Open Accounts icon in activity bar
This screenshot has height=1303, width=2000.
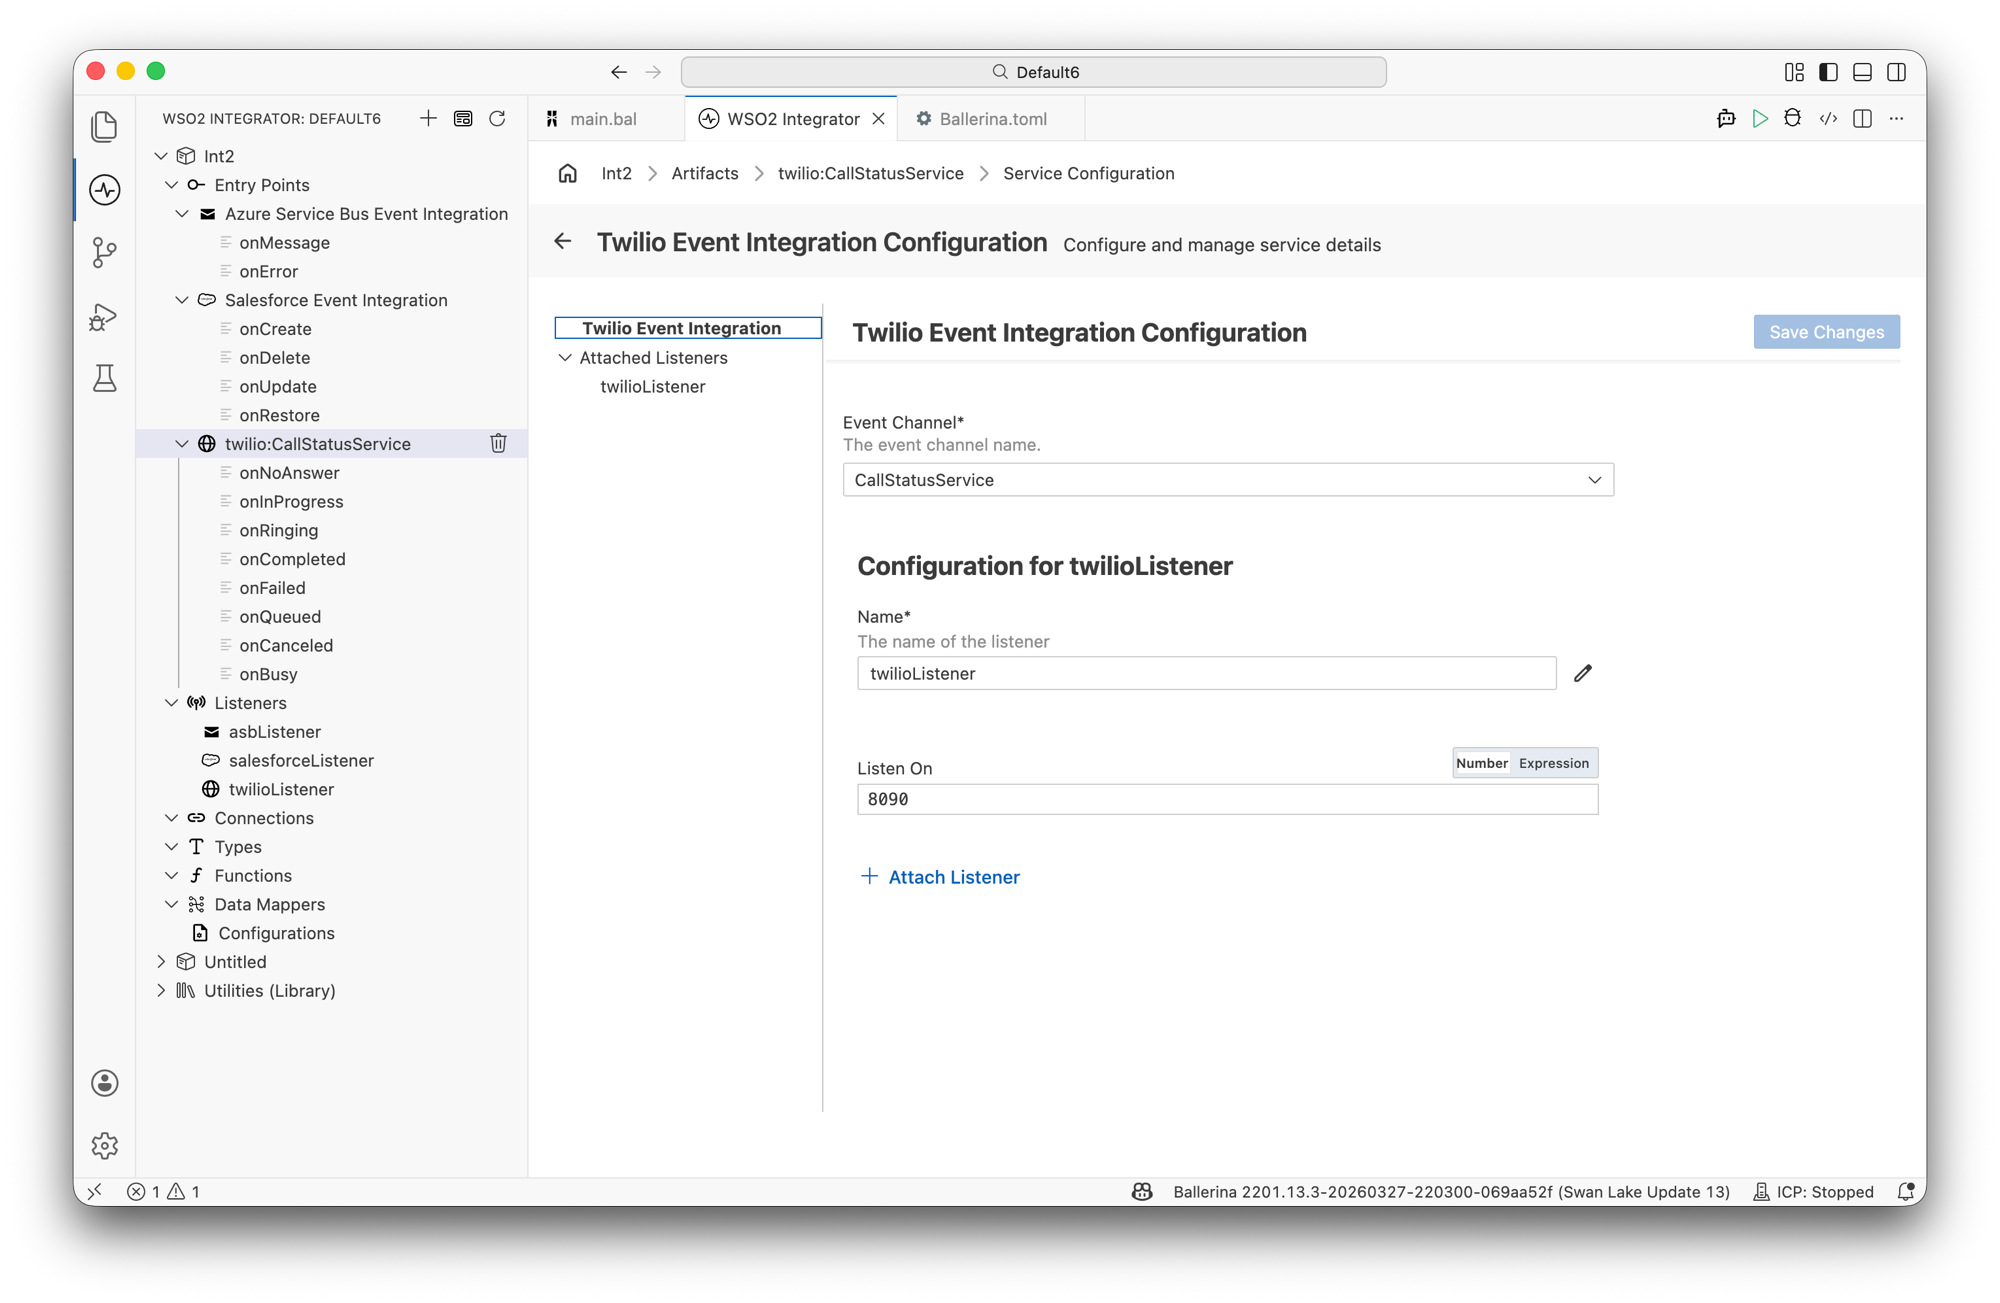click(x=104, y=1083)
